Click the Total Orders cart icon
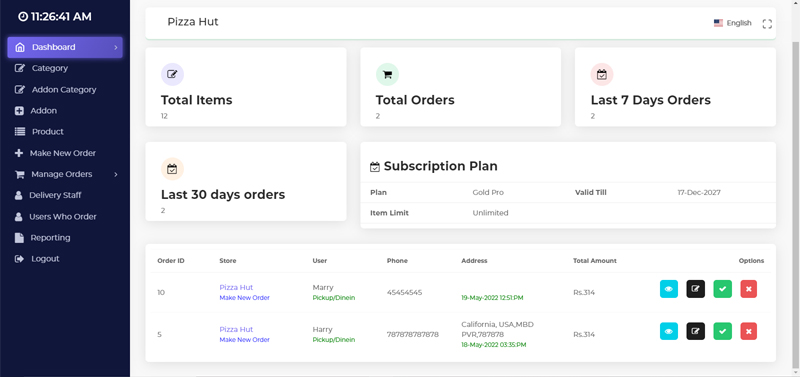The width and height of the screenshot is (800, 377). point(387,74)
